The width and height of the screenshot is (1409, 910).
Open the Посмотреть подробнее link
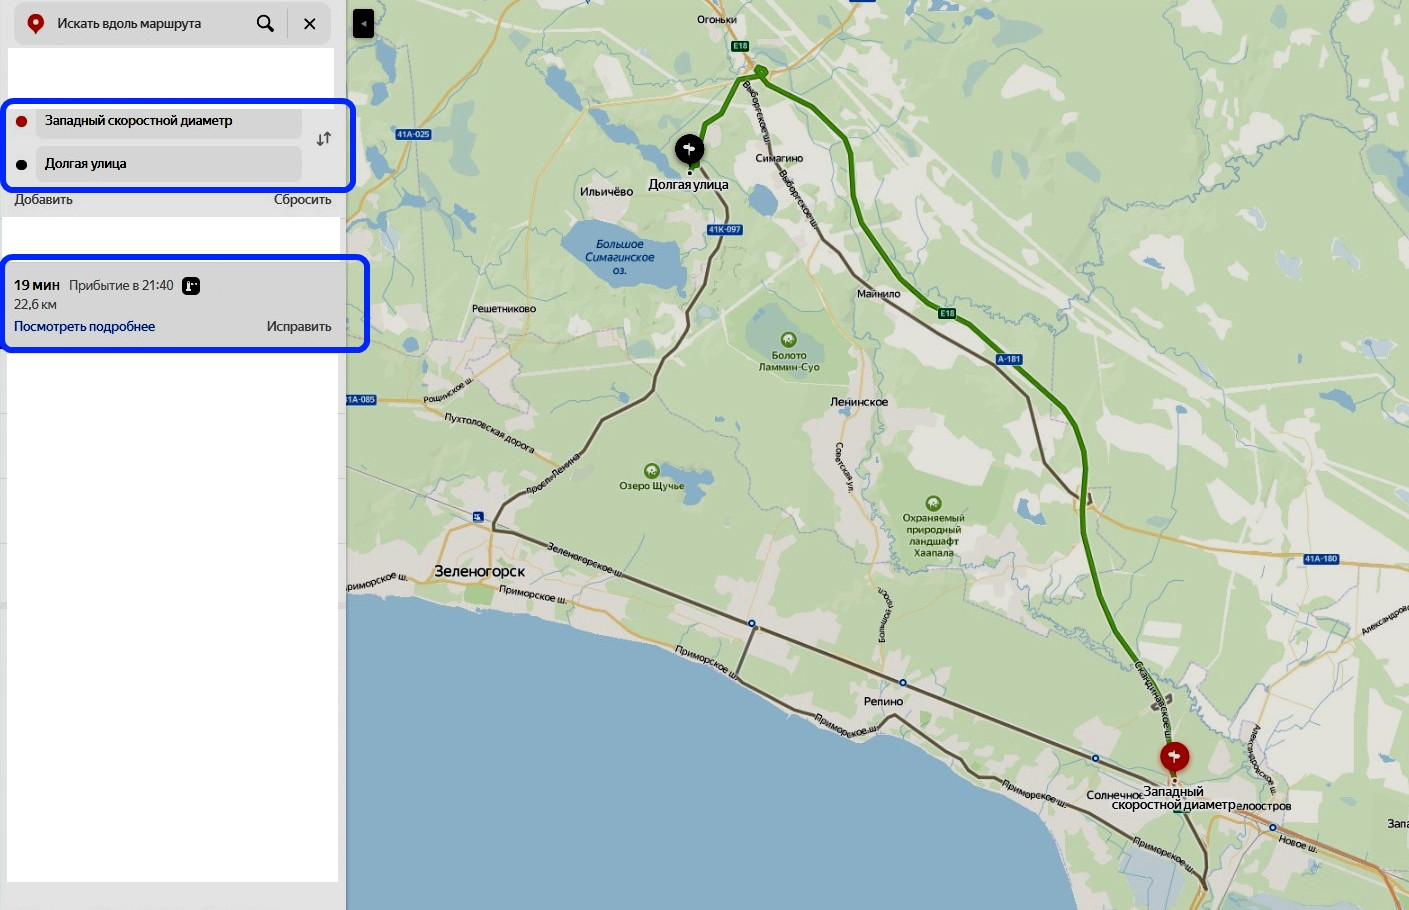click(84, 327)
